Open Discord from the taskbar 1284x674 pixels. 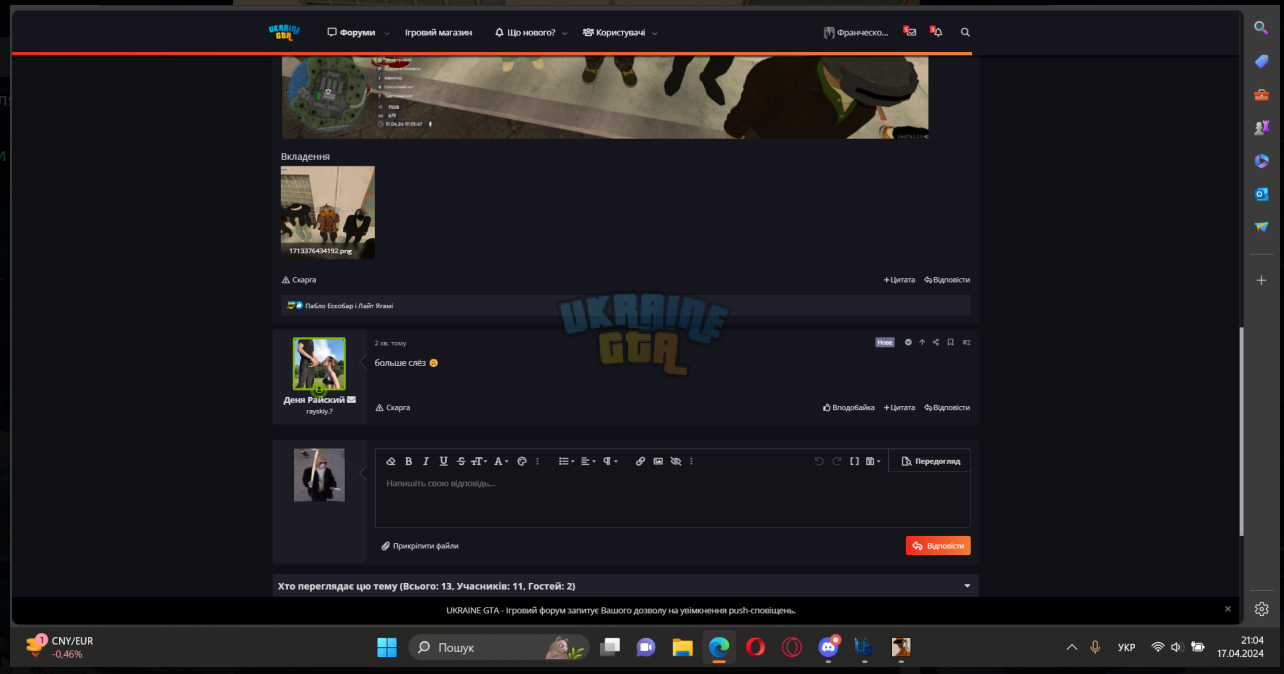(x=828, y=647)
